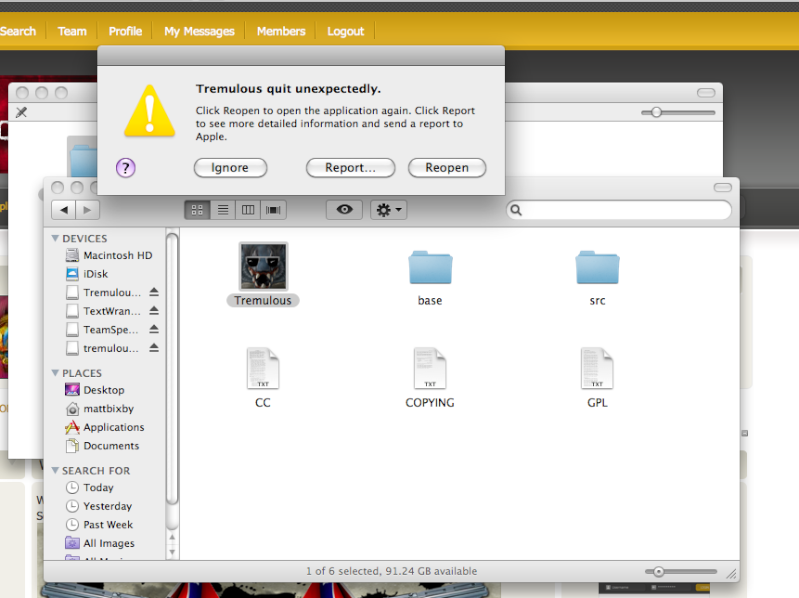The height and width of the screenshot is (598, 799).
Task: Open the src folder
Action: 597,267
